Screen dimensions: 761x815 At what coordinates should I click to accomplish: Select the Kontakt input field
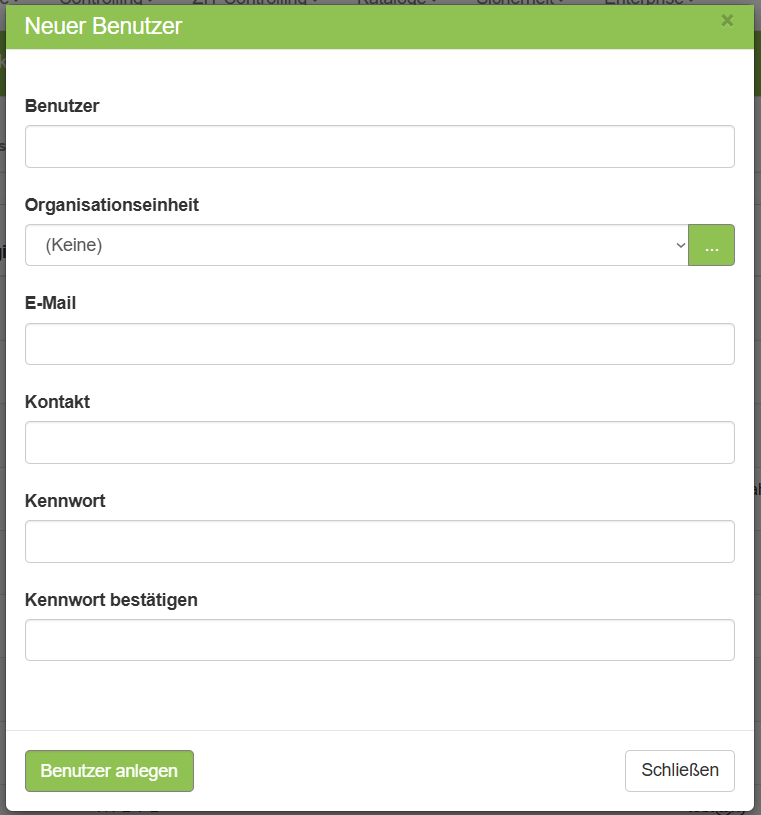pos(379,442)
